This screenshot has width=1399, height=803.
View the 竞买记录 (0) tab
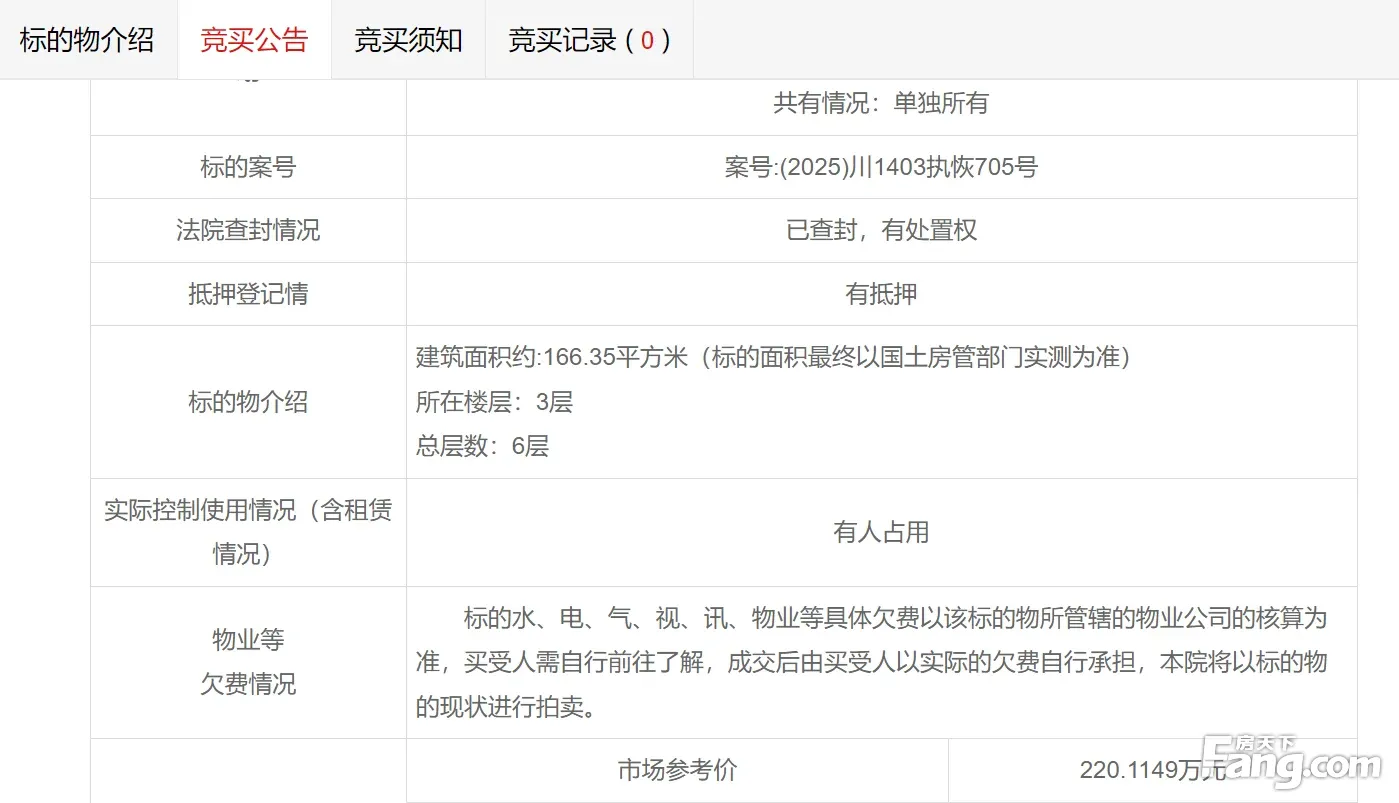[x=588, y=40]
